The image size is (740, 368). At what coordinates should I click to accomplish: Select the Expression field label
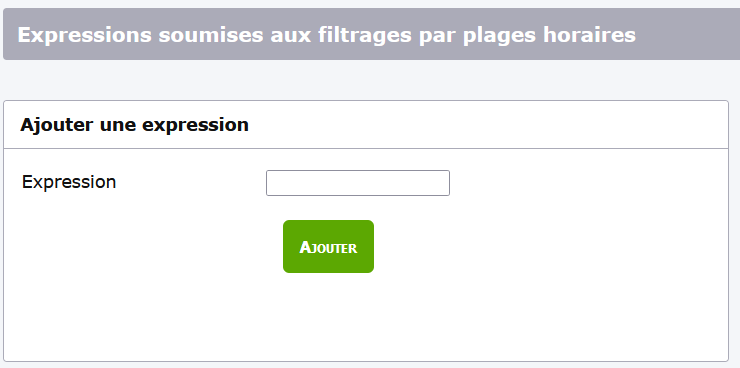(x=69, y=182)
